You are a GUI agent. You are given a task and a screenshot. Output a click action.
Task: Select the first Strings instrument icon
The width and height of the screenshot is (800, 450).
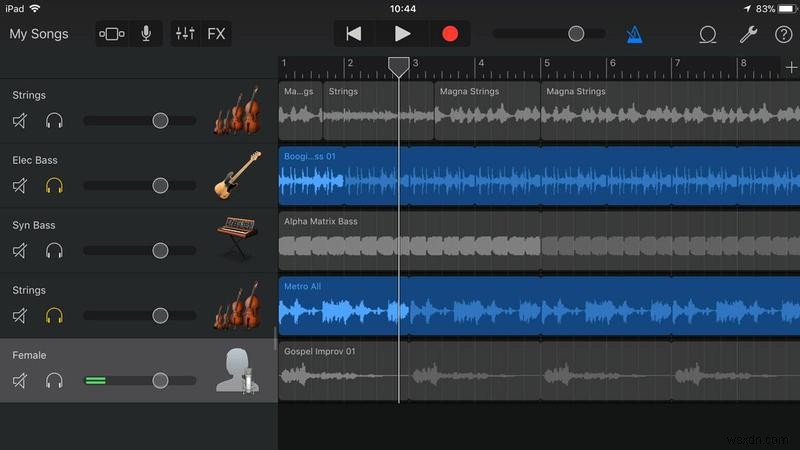coord(238,111)
